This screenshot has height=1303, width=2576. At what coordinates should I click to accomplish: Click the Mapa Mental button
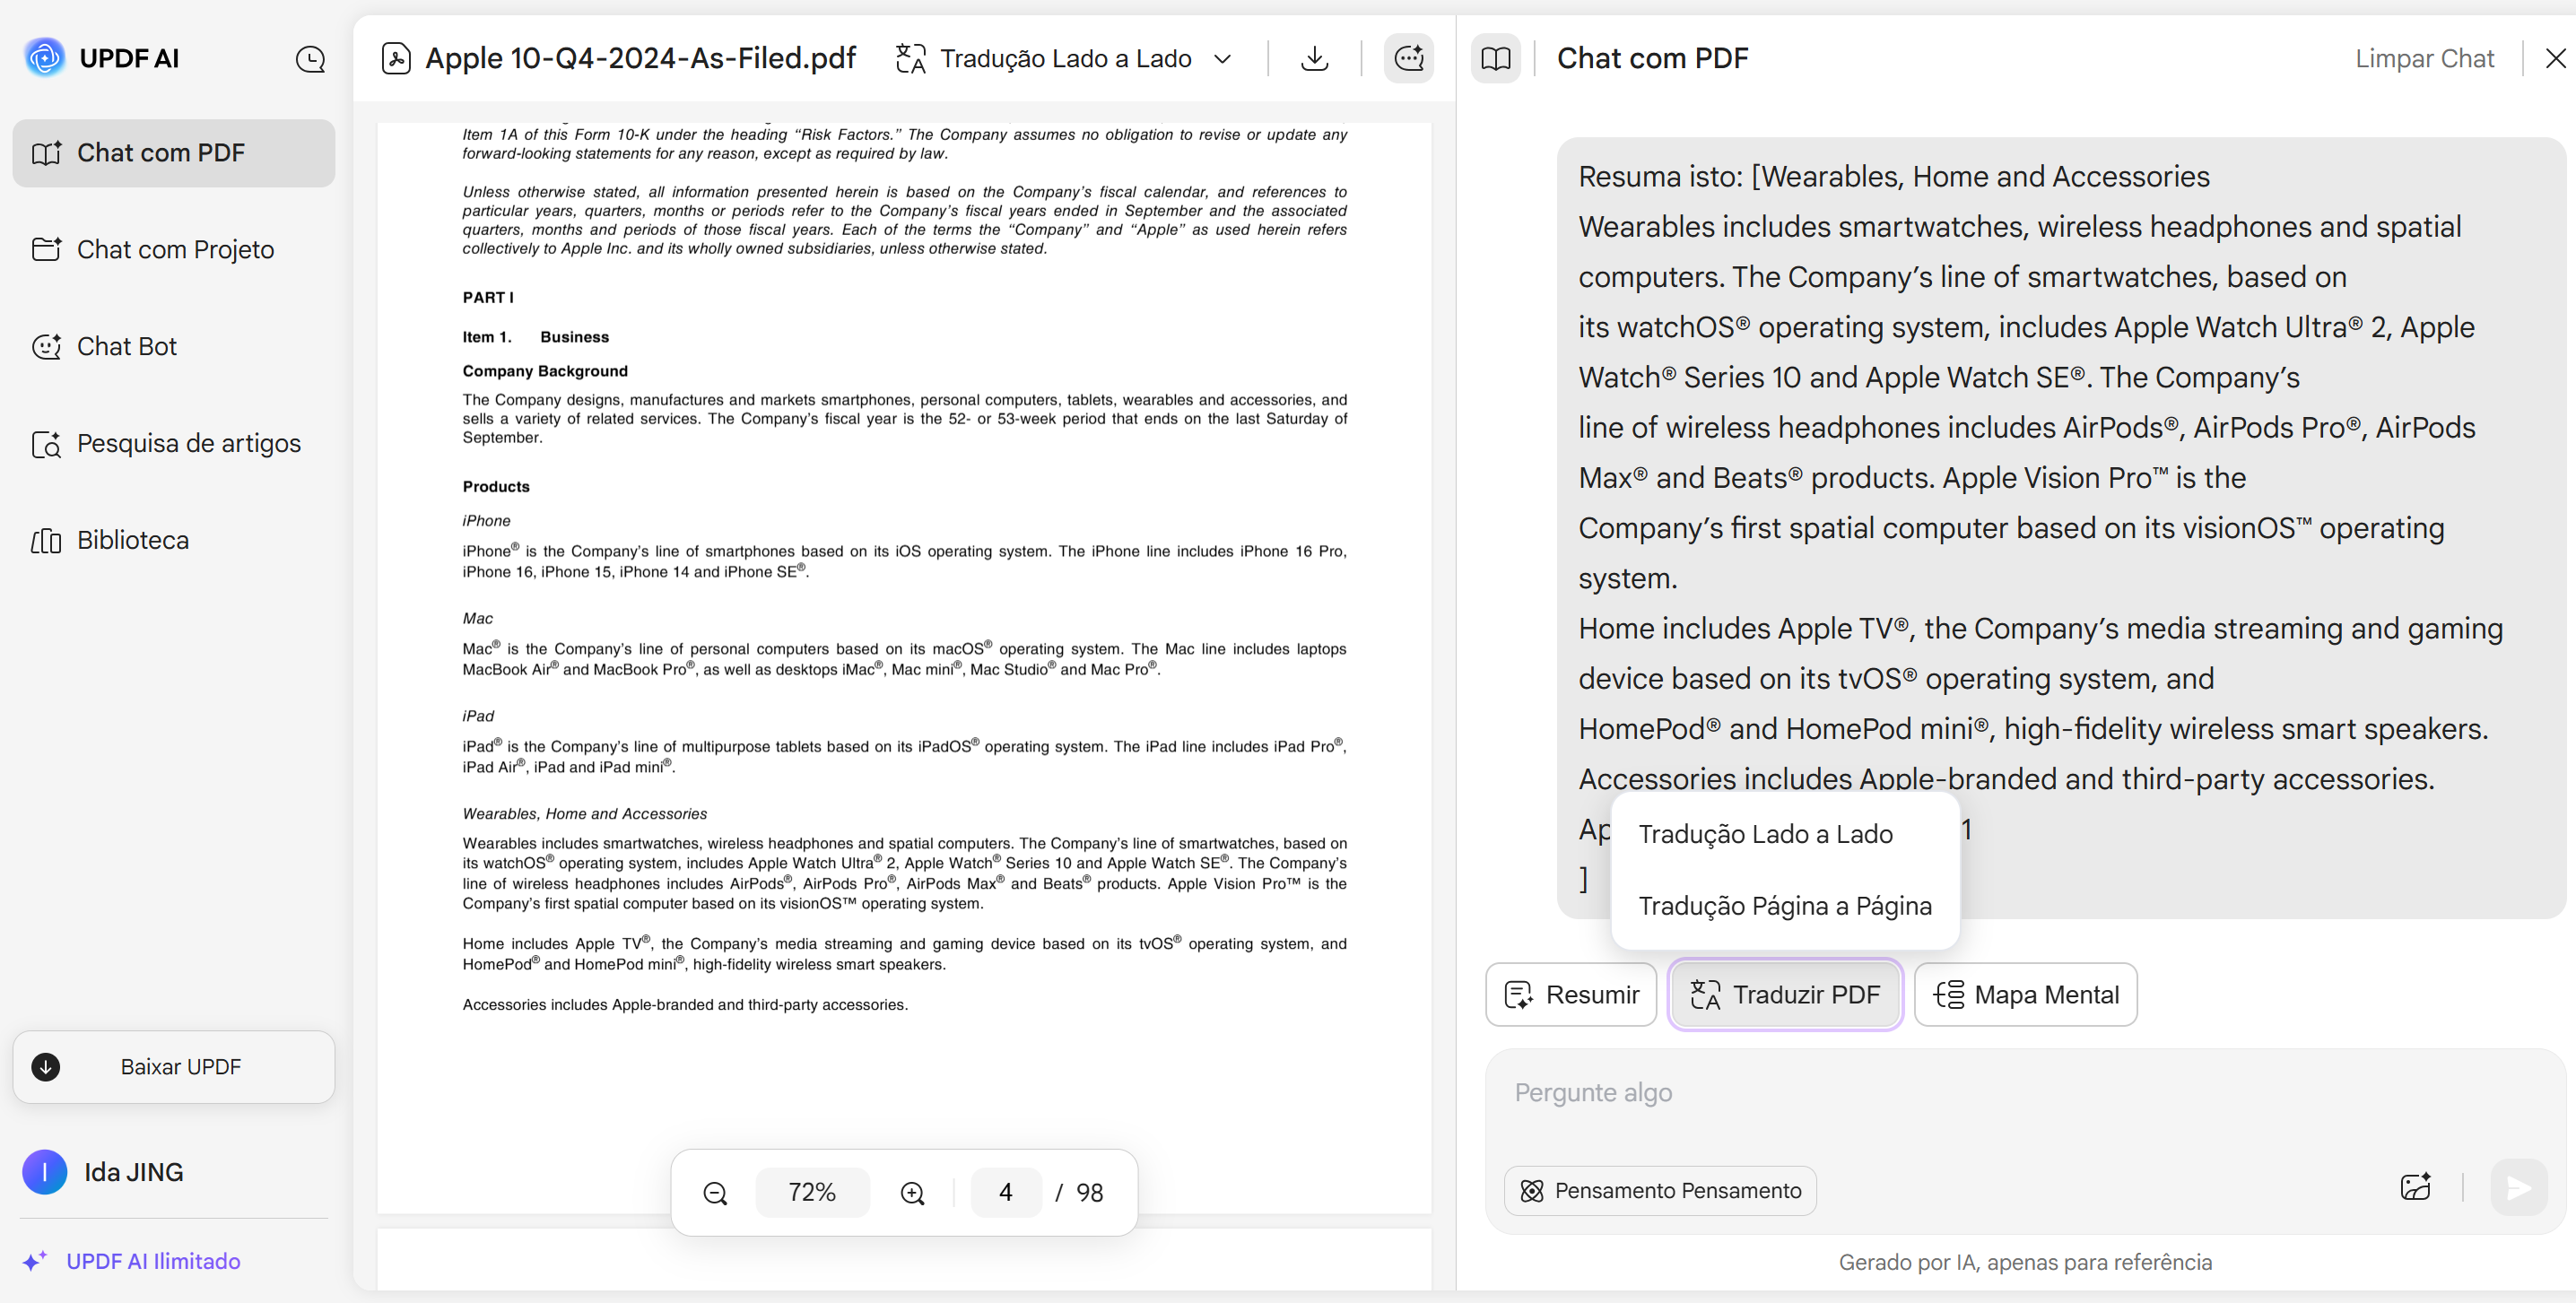[2026, 995]
